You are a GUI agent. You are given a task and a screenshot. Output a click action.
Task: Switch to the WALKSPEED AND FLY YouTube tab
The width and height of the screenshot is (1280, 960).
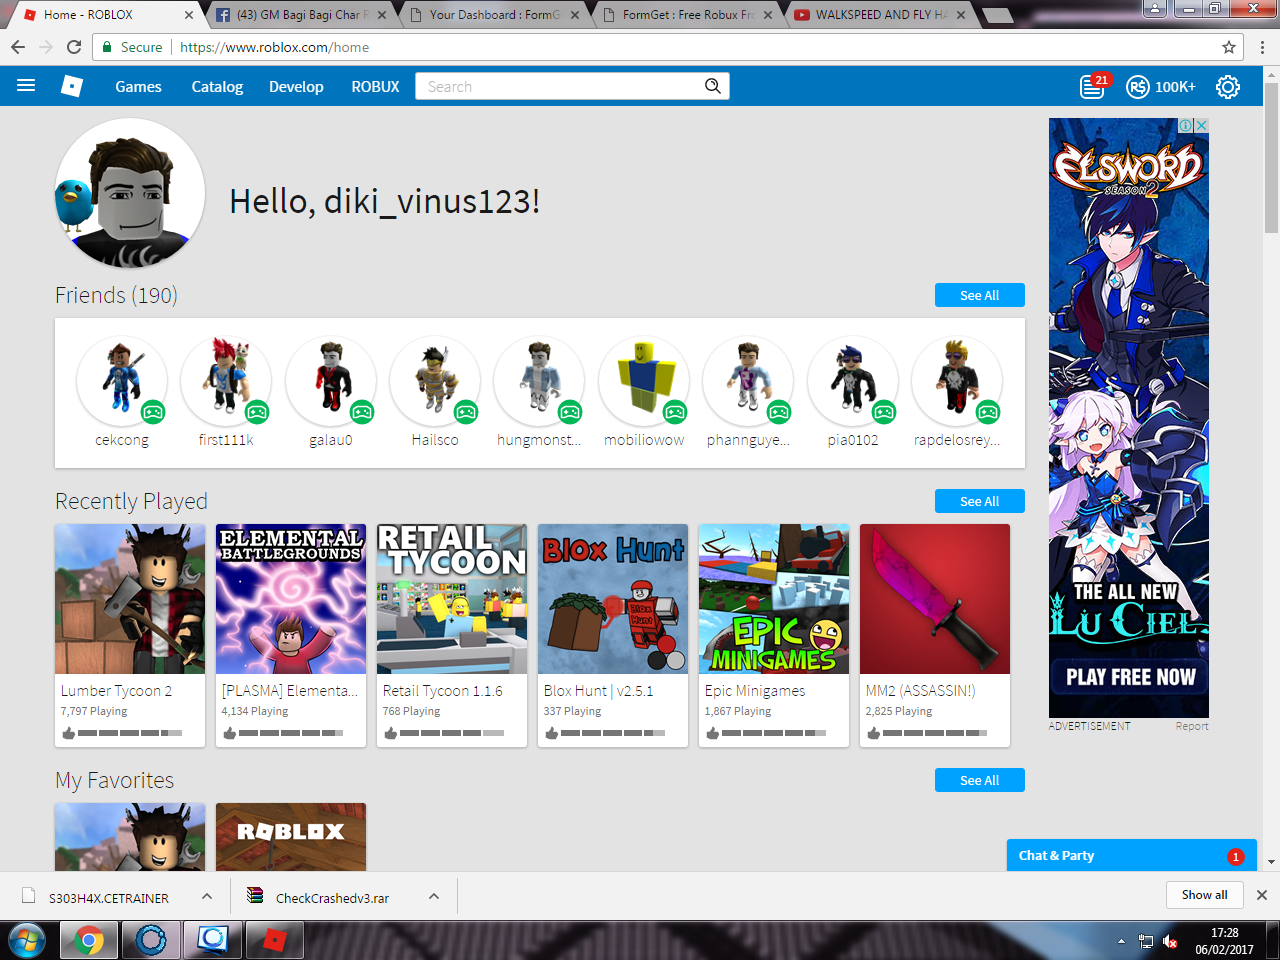coord(880,15)
